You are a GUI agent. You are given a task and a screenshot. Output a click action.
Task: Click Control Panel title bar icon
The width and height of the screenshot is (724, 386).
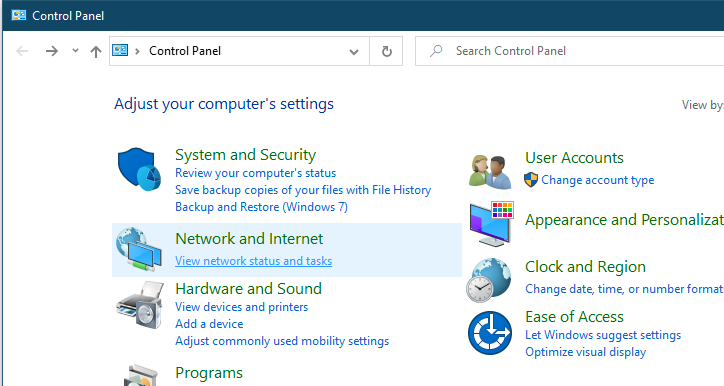(19, 15)
